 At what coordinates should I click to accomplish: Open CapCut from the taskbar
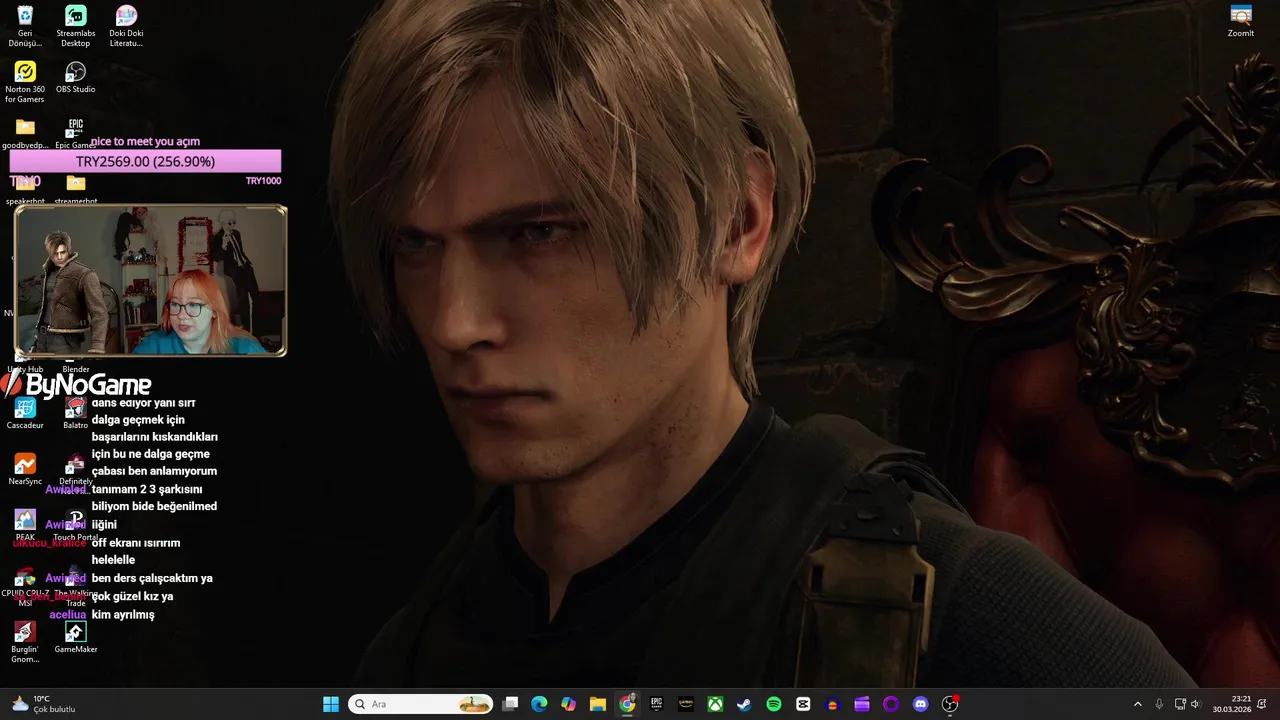pyautogui.click(x=803, y=704)
